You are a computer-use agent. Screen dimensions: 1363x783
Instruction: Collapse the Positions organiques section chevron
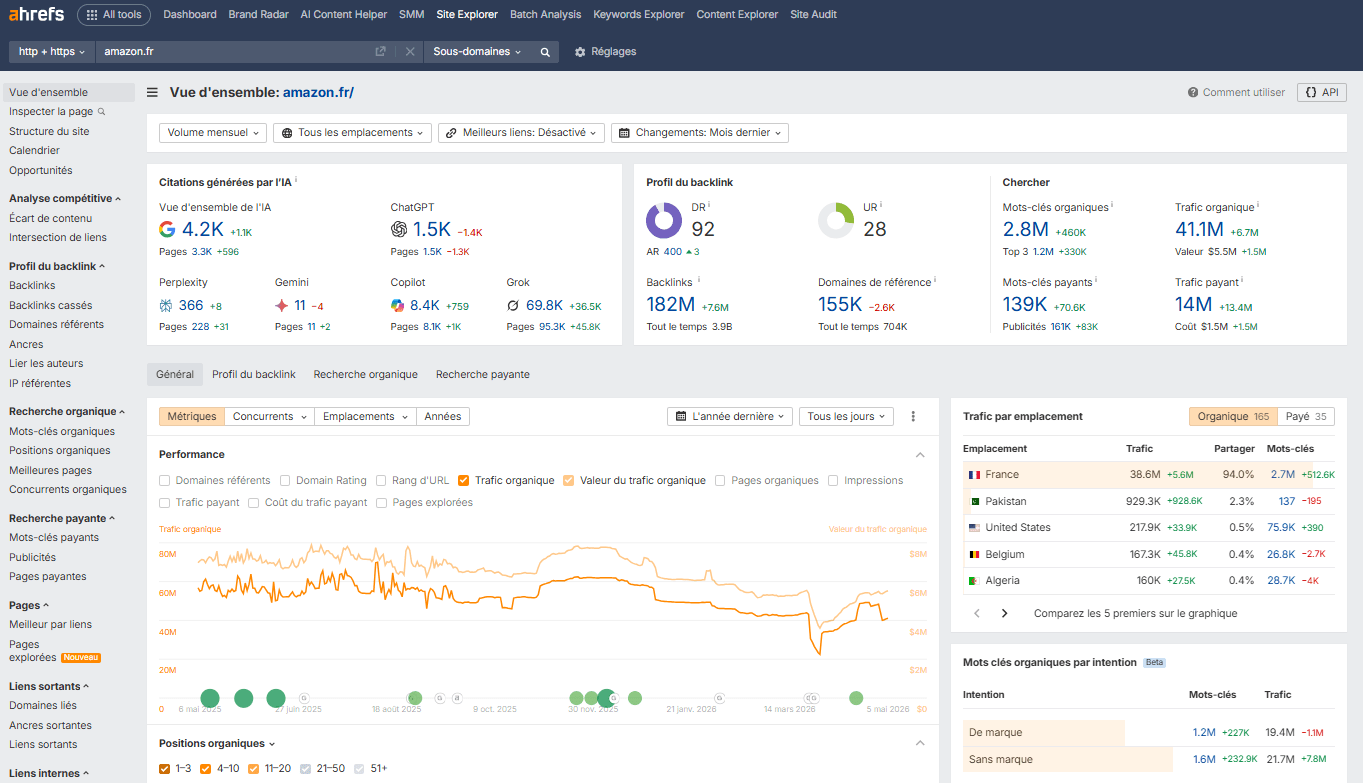point(920,744)
